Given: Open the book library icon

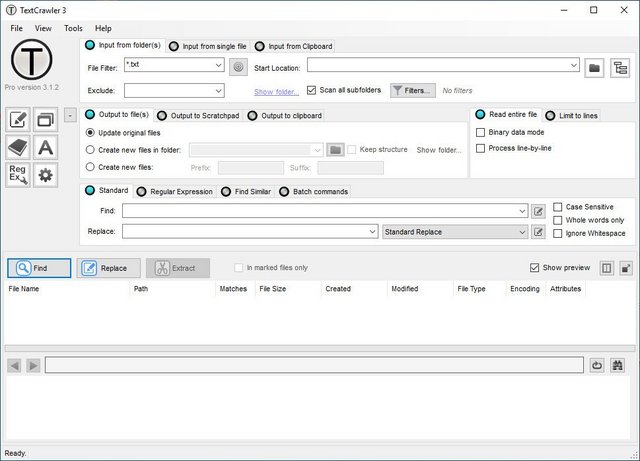Looking at the screenshot, I should pos(18,147).
